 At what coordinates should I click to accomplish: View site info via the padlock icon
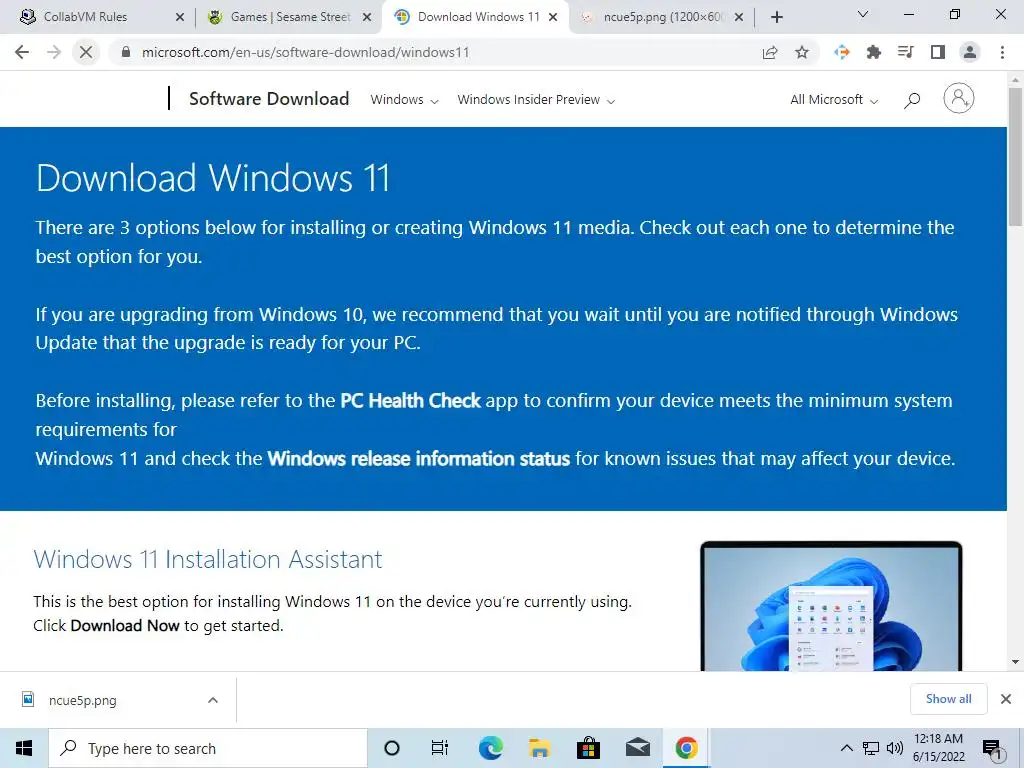[127, 52]
